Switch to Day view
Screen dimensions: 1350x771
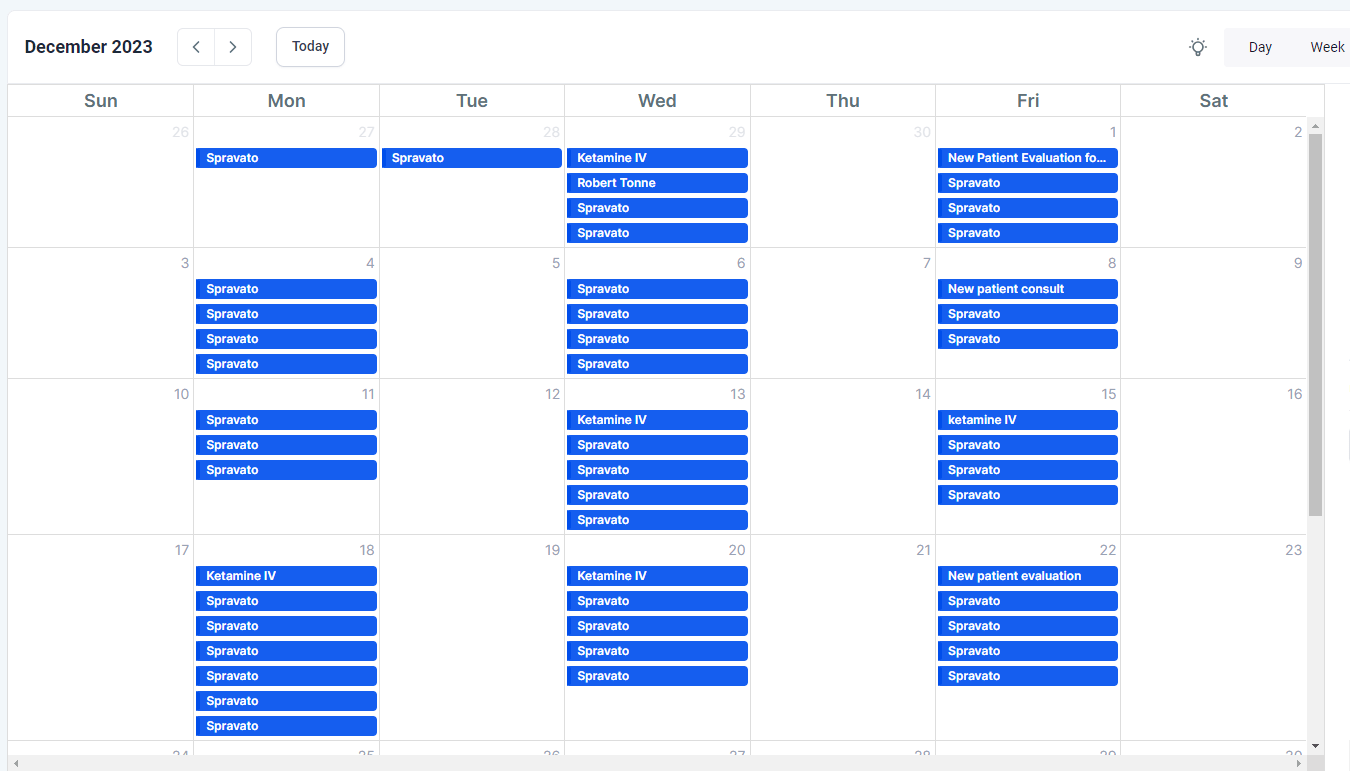[x=1260, y=47]
